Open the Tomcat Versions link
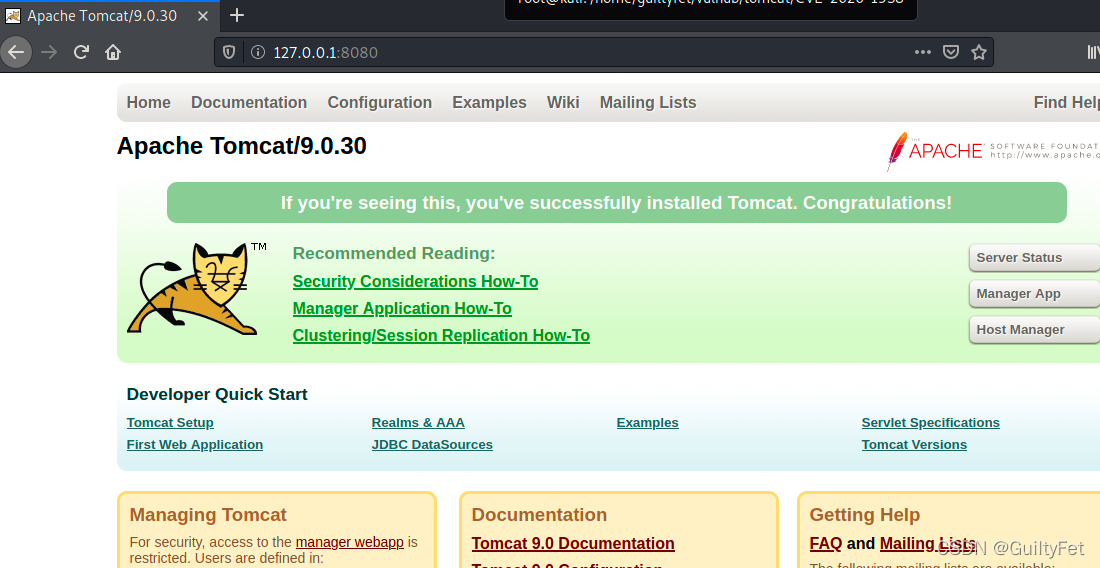Screen dimensions: 1100x568 (x=914, y=445)
